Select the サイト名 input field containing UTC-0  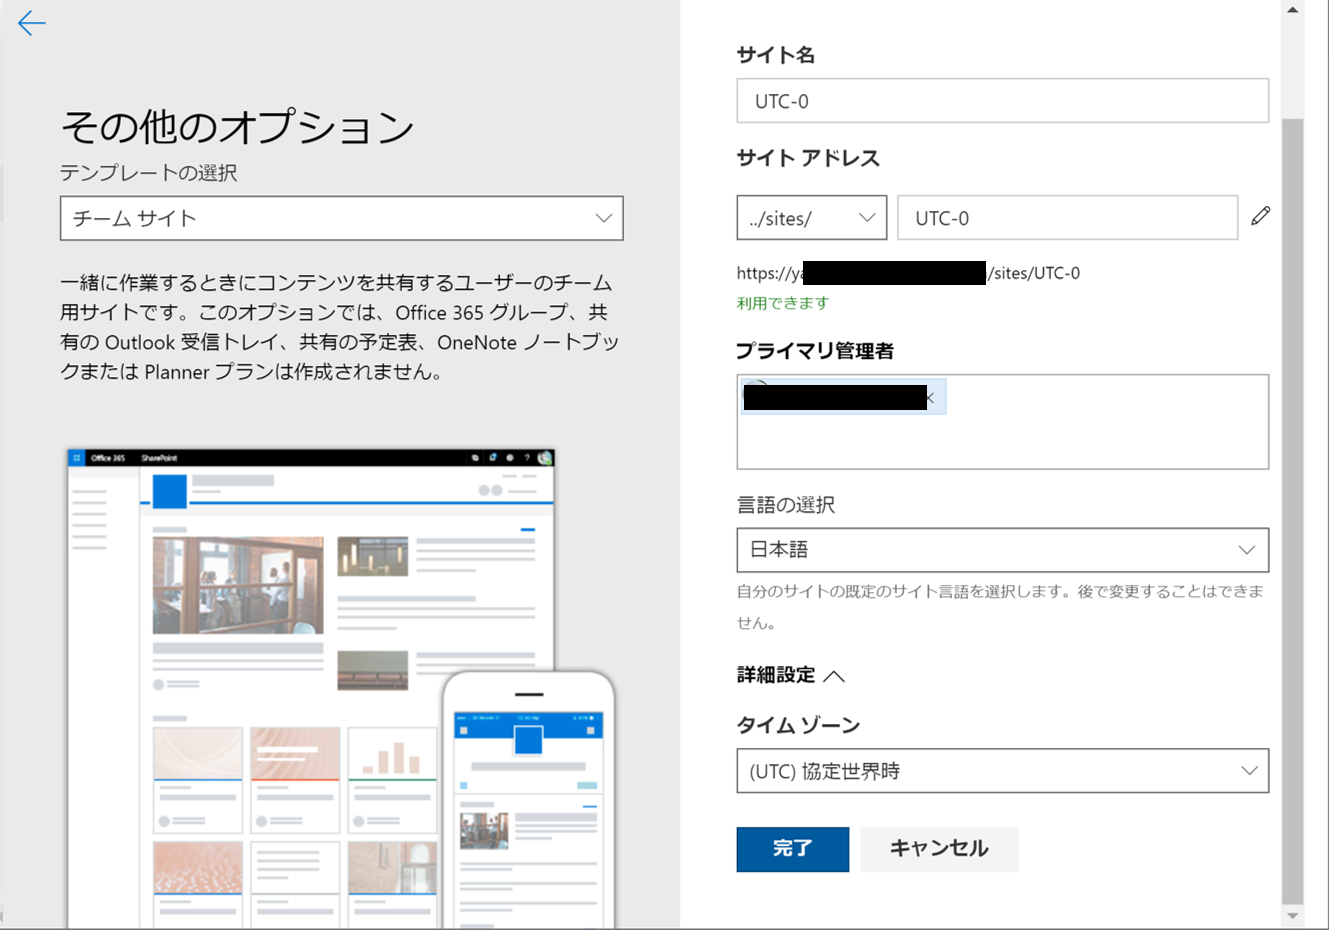(1003, 100)
